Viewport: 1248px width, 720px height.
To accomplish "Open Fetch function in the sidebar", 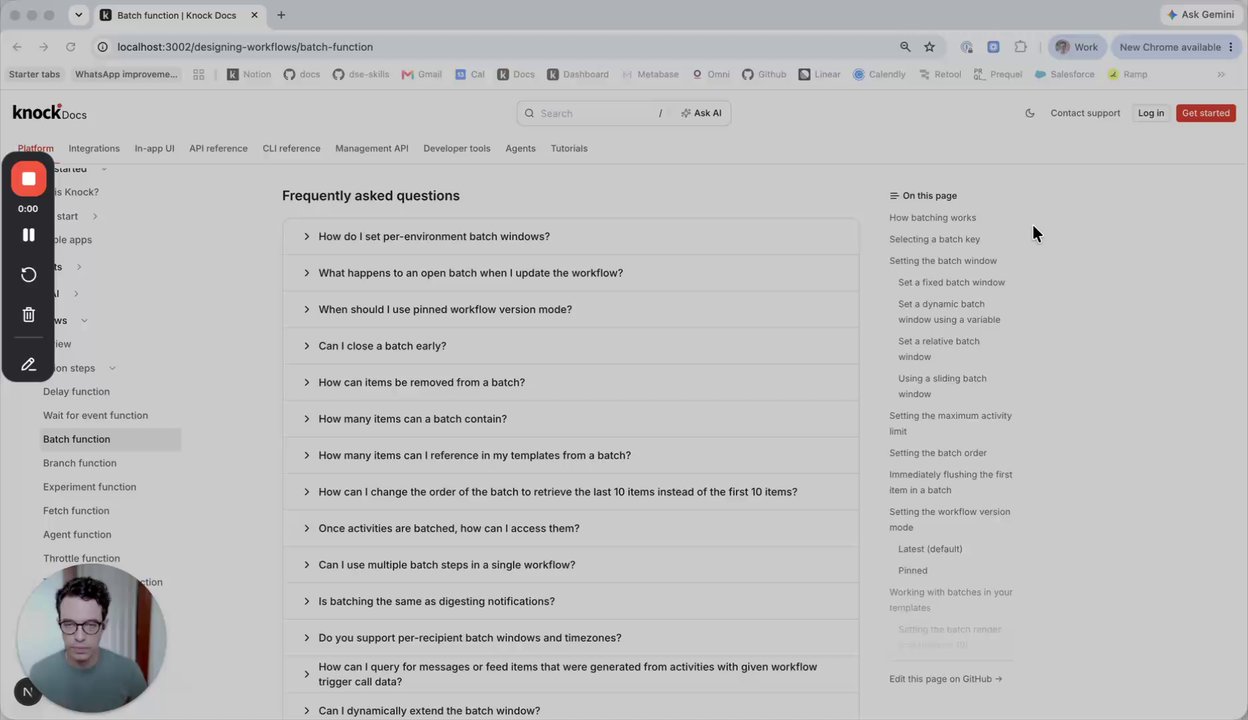I will point(76,511).
